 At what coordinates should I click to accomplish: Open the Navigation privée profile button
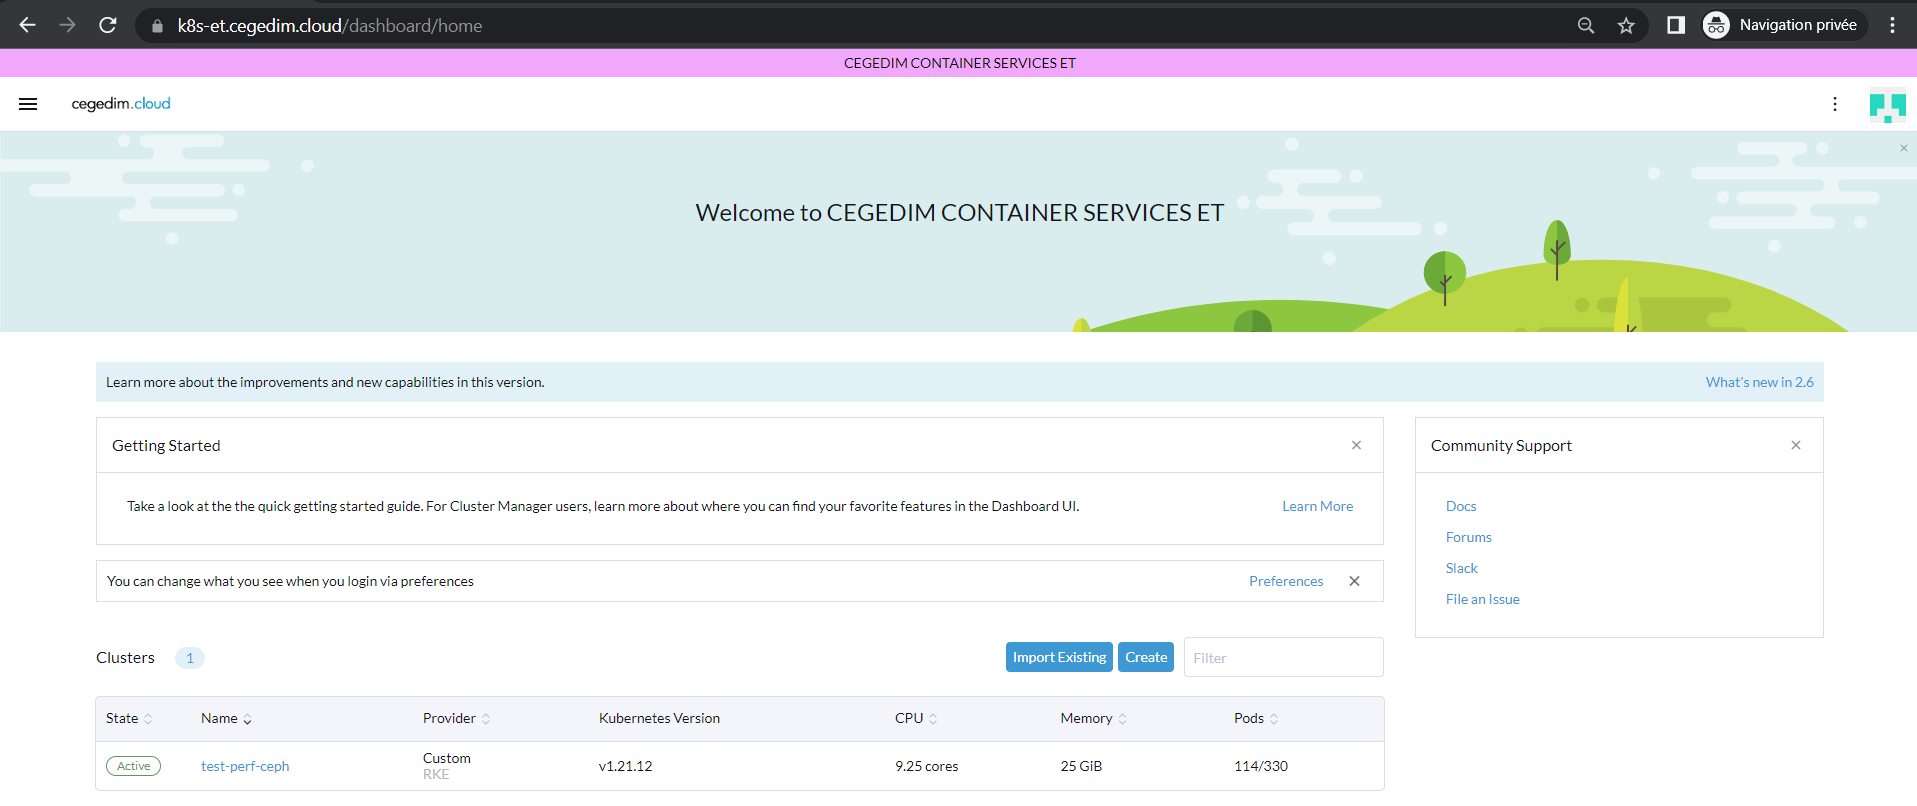pyautogui.click(x=1784, y=25)
